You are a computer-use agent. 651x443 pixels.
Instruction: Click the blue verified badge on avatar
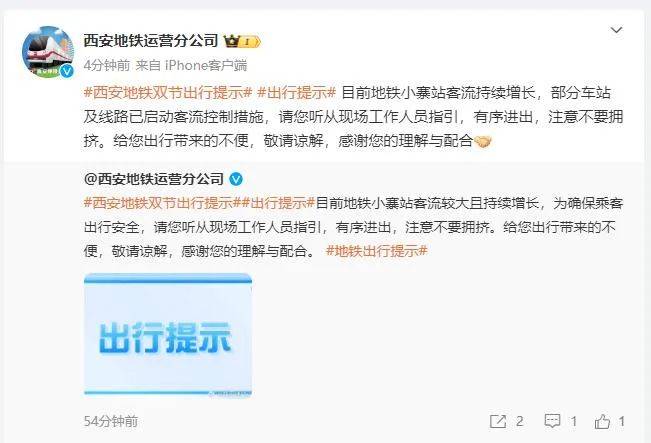point(66,71)
